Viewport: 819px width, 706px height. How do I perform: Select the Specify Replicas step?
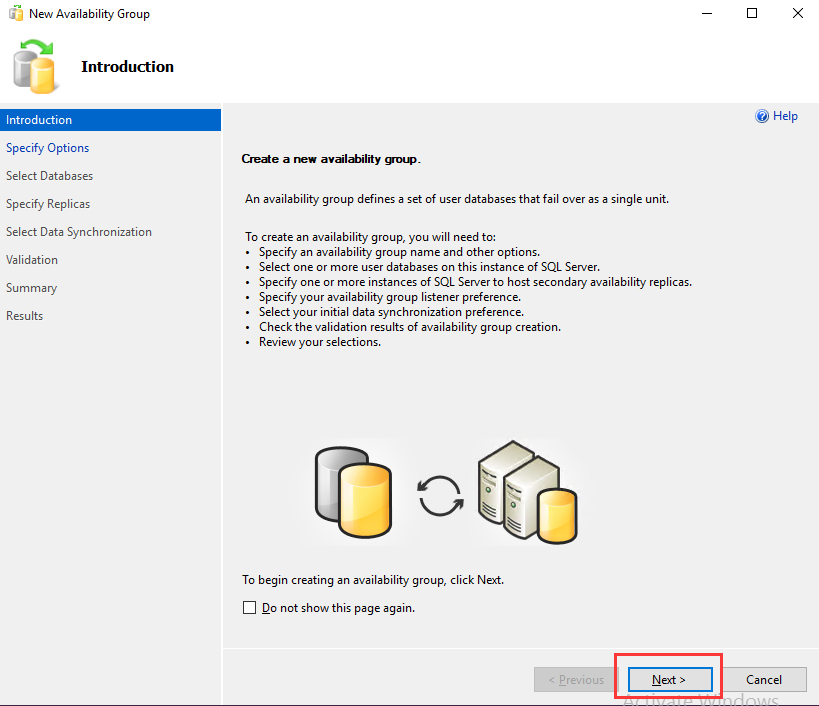point(48,204)
